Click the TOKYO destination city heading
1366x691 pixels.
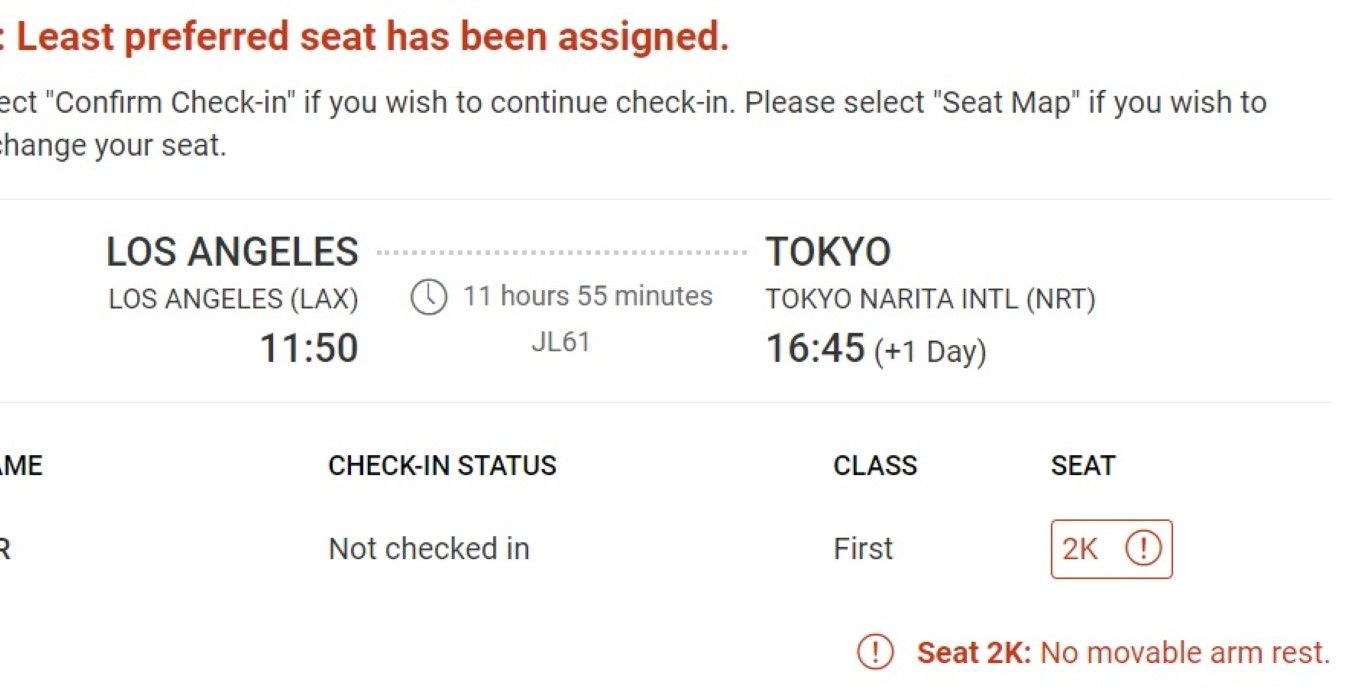coord(828,251)
